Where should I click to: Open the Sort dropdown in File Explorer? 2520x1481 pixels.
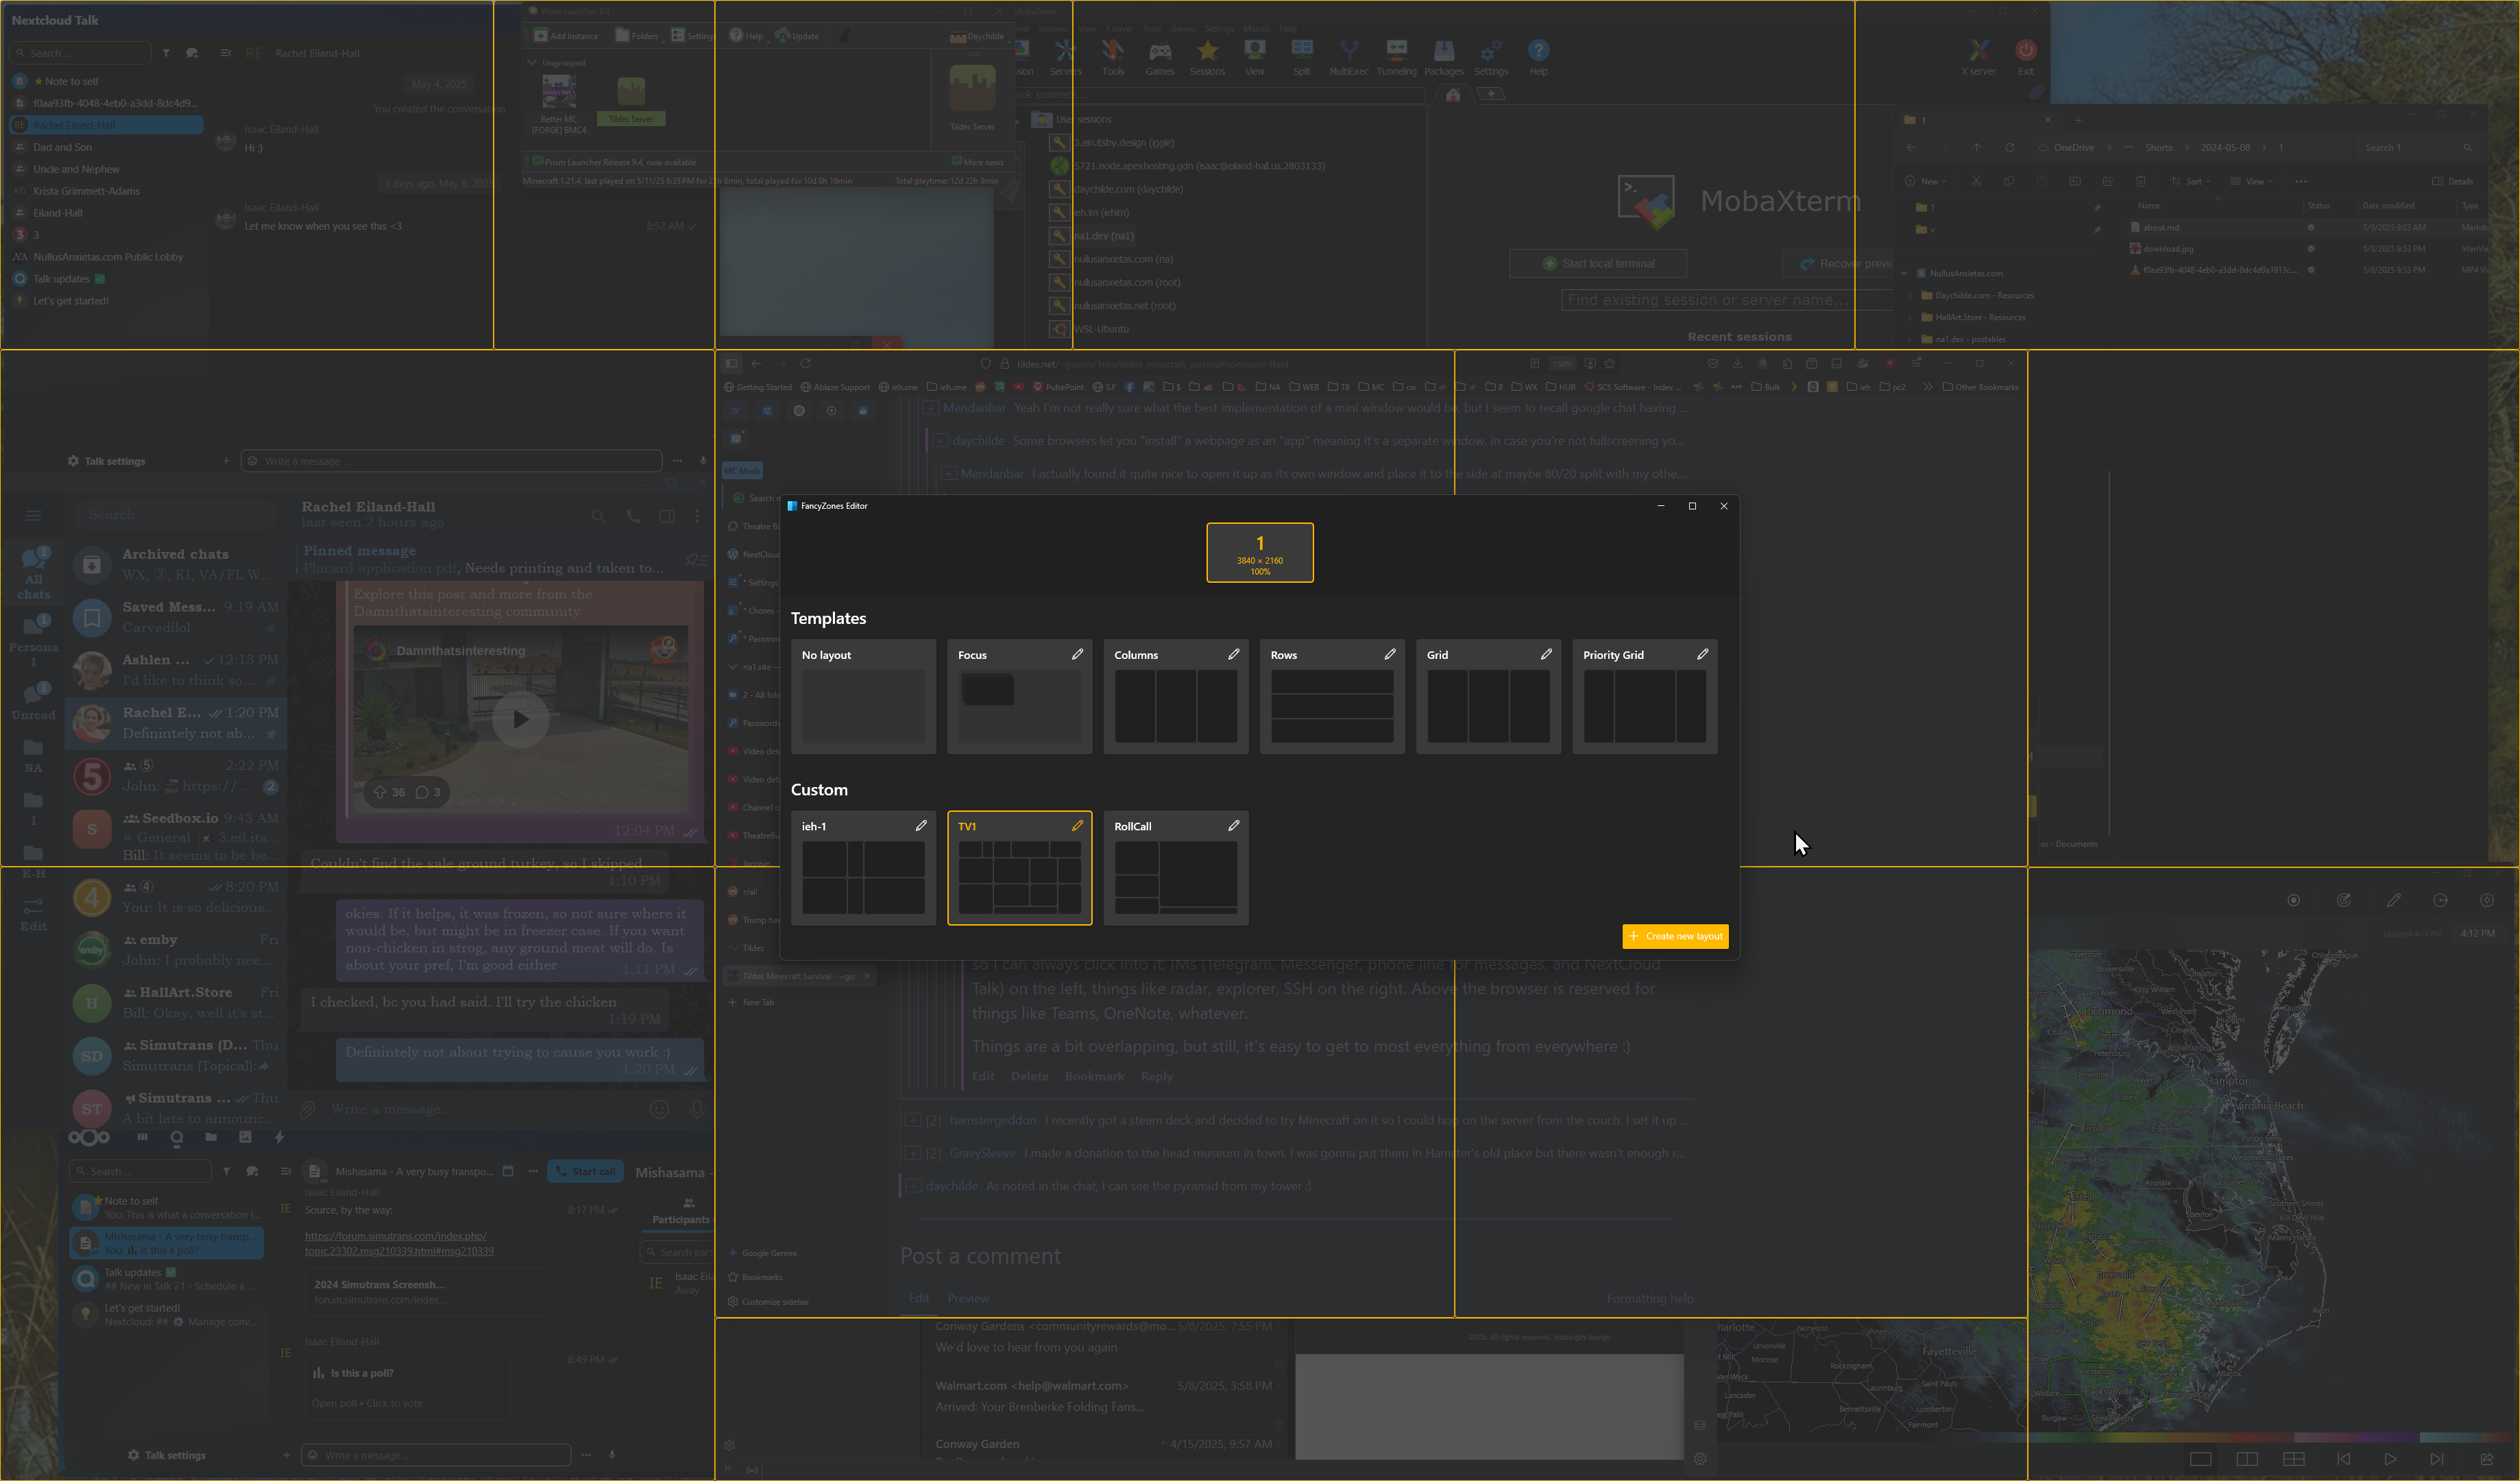click(x=2189, y=181)
